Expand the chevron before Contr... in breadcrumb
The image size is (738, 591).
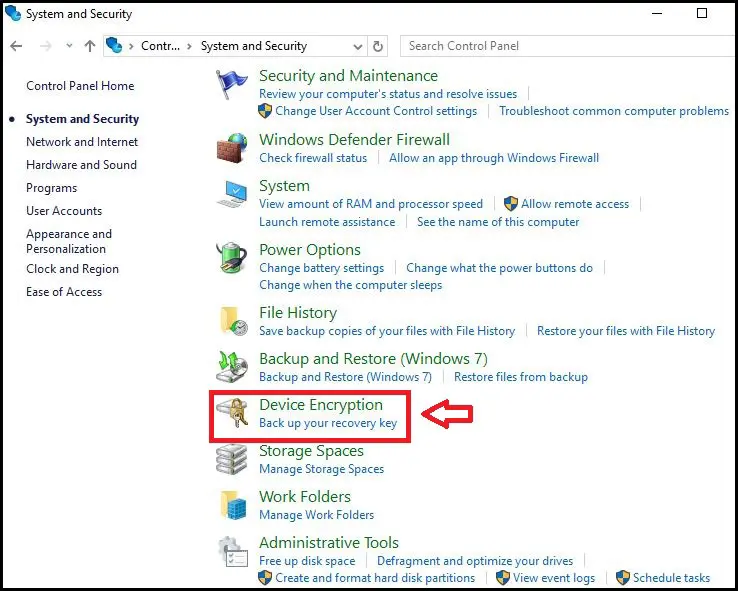[x=131, y=46]
